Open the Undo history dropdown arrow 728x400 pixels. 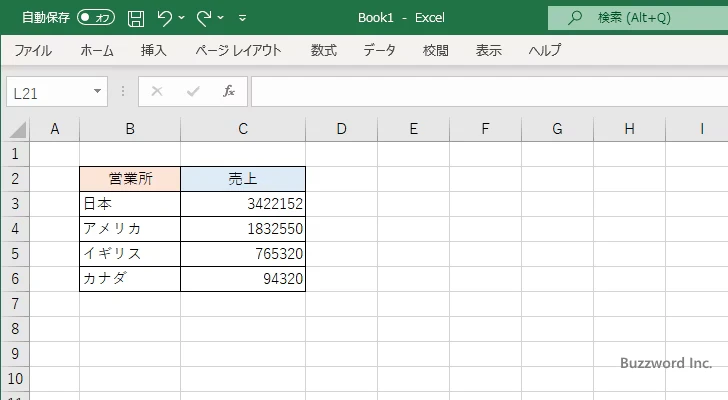click(x=182, y=18)
